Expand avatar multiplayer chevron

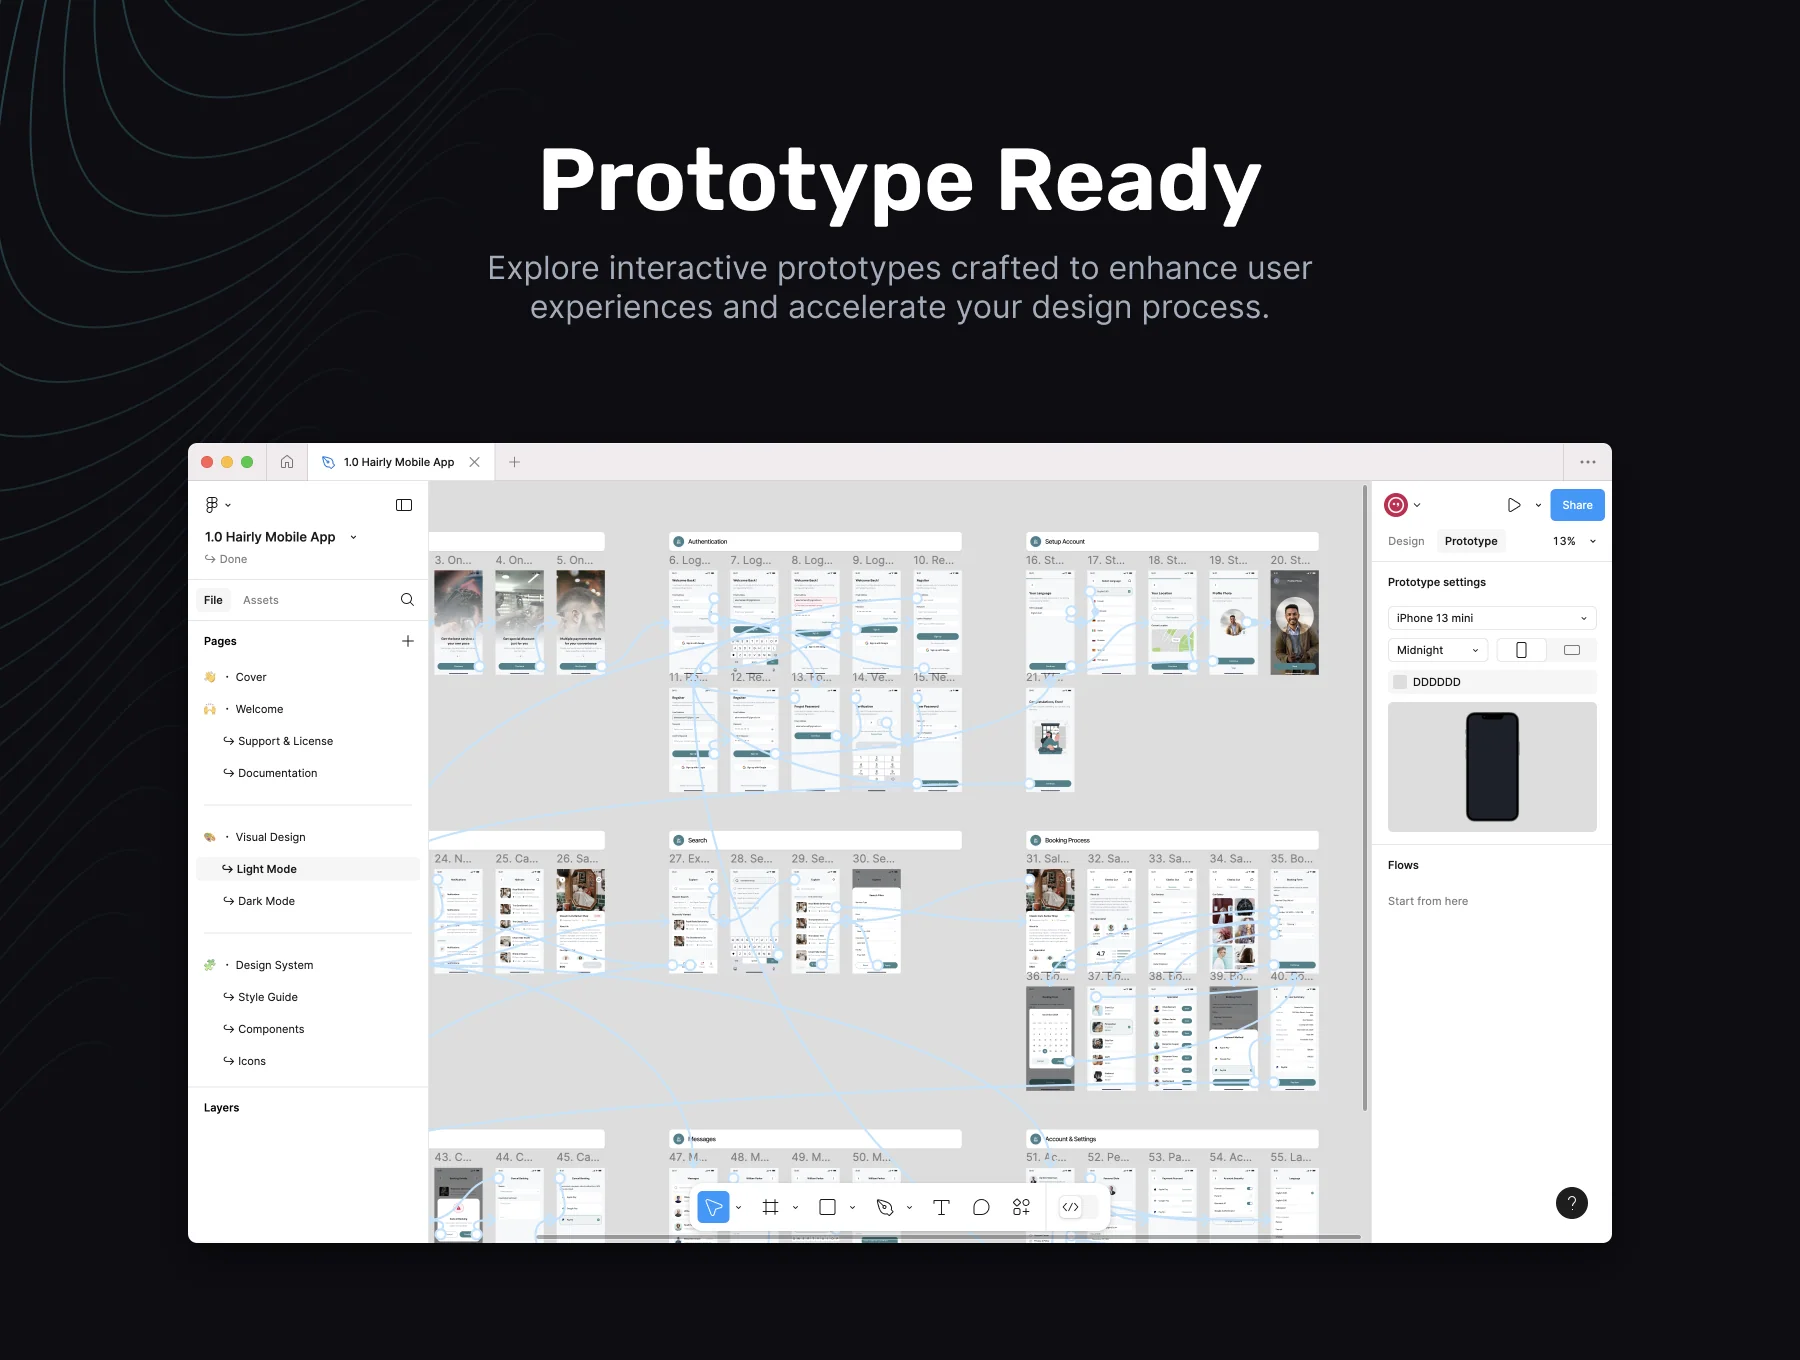(x=1417, y=505)
